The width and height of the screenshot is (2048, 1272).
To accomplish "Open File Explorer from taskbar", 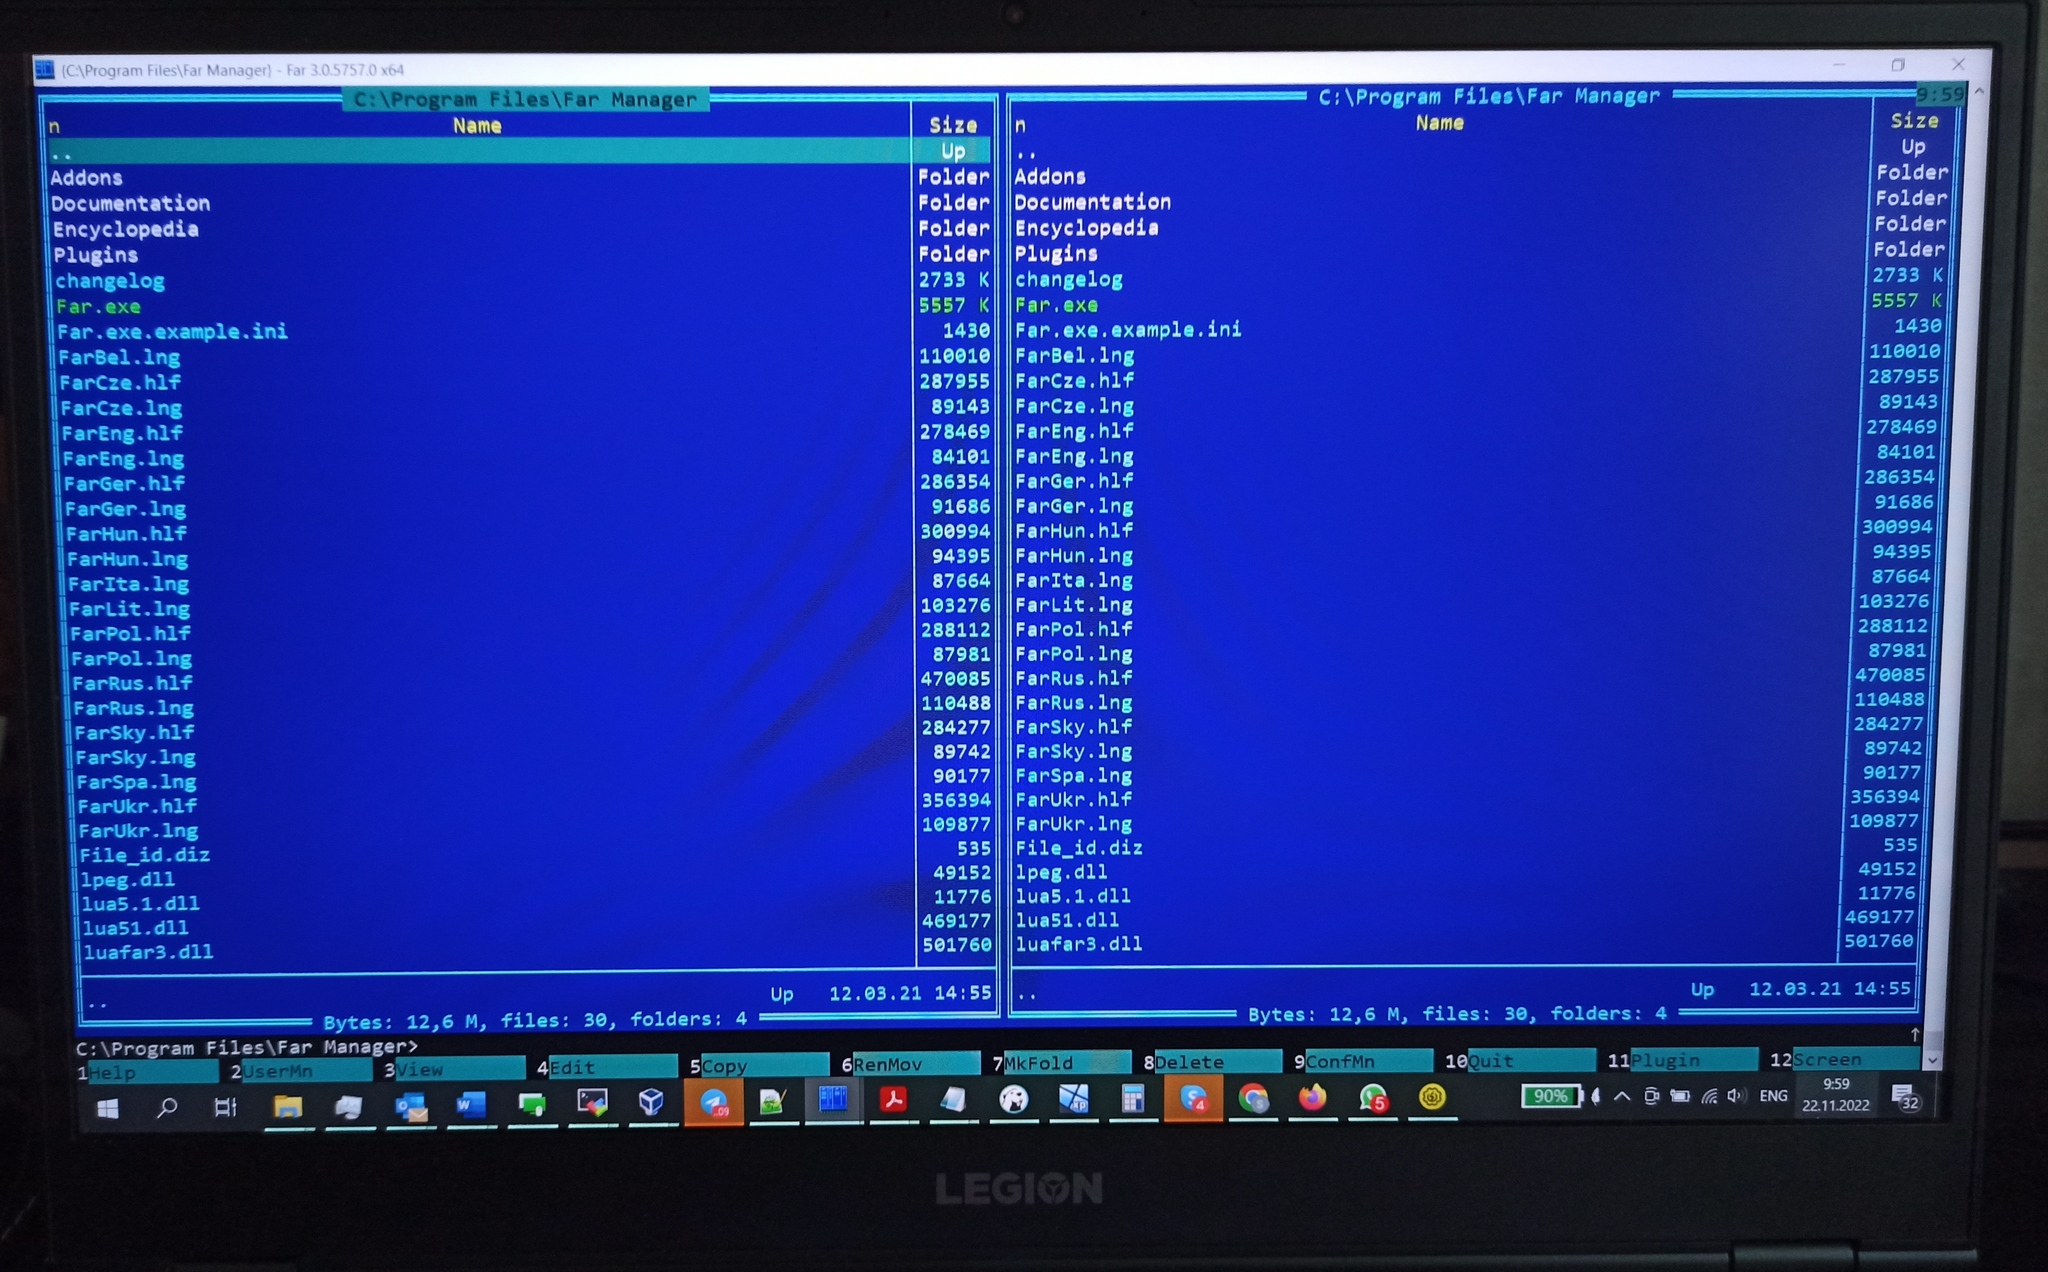I will click(x=288, y=1106).
